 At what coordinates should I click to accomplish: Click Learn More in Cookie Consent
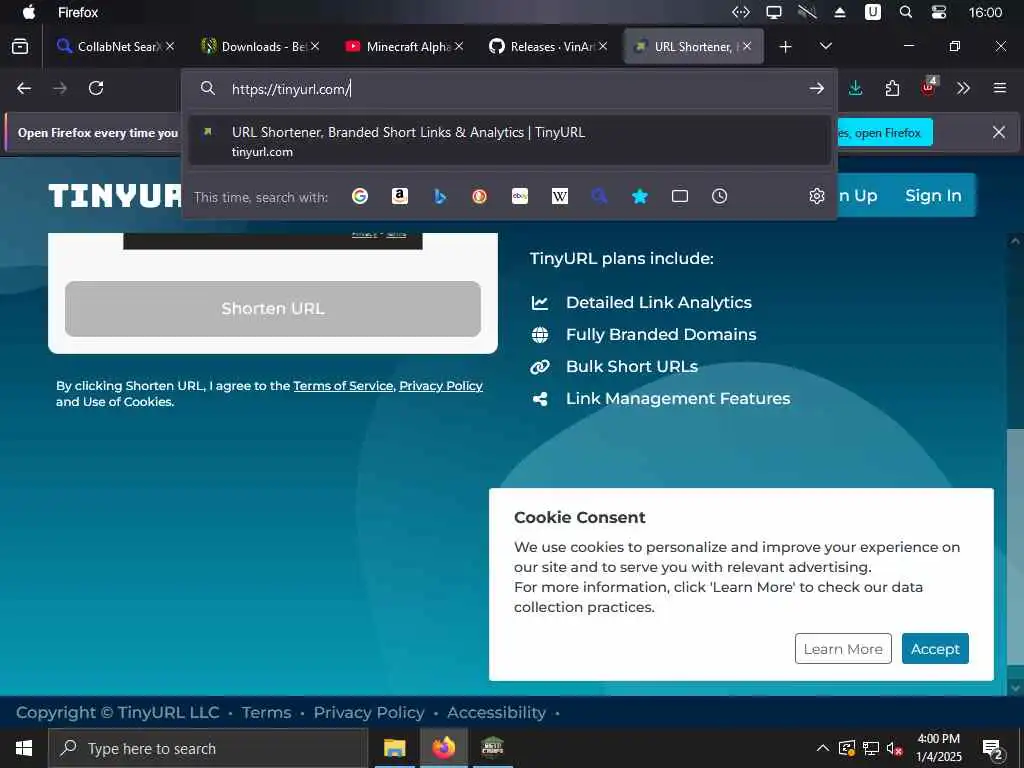[843, 648]
